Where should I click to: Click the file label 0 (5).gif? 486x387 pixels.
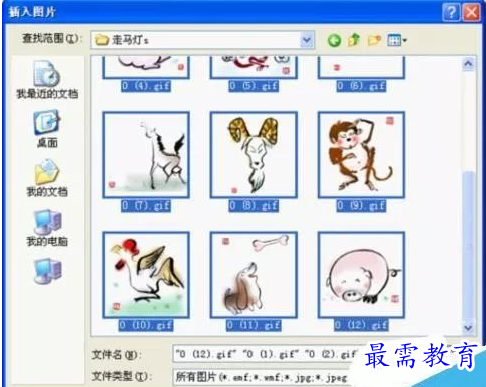pyautogui.click(x=254, y=86)
